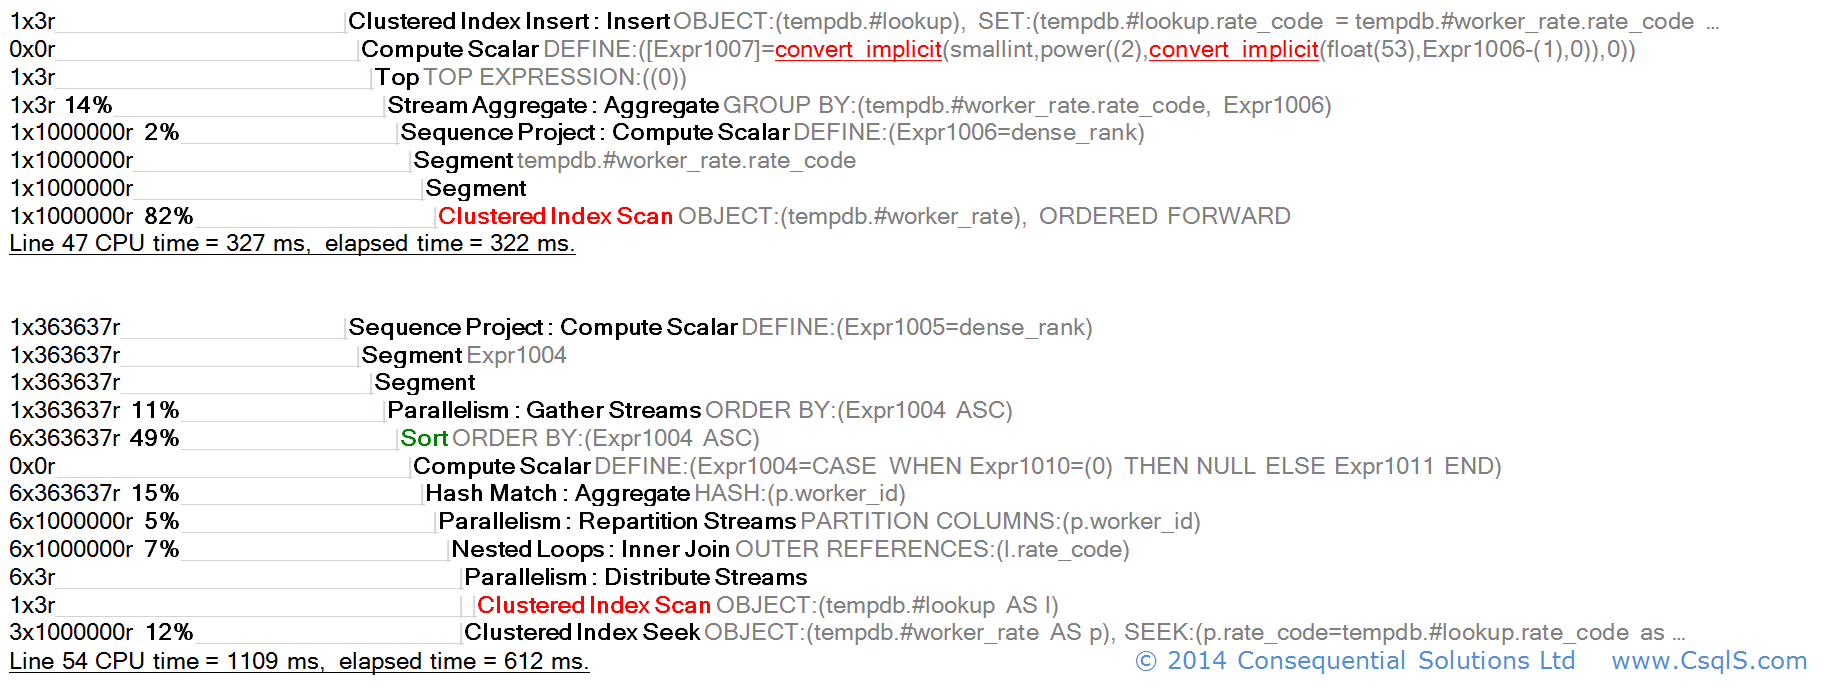Screen dimensions: 1825x687
Task: Select the Nested Loops Inner Join operator
Action: click(591, 549)
